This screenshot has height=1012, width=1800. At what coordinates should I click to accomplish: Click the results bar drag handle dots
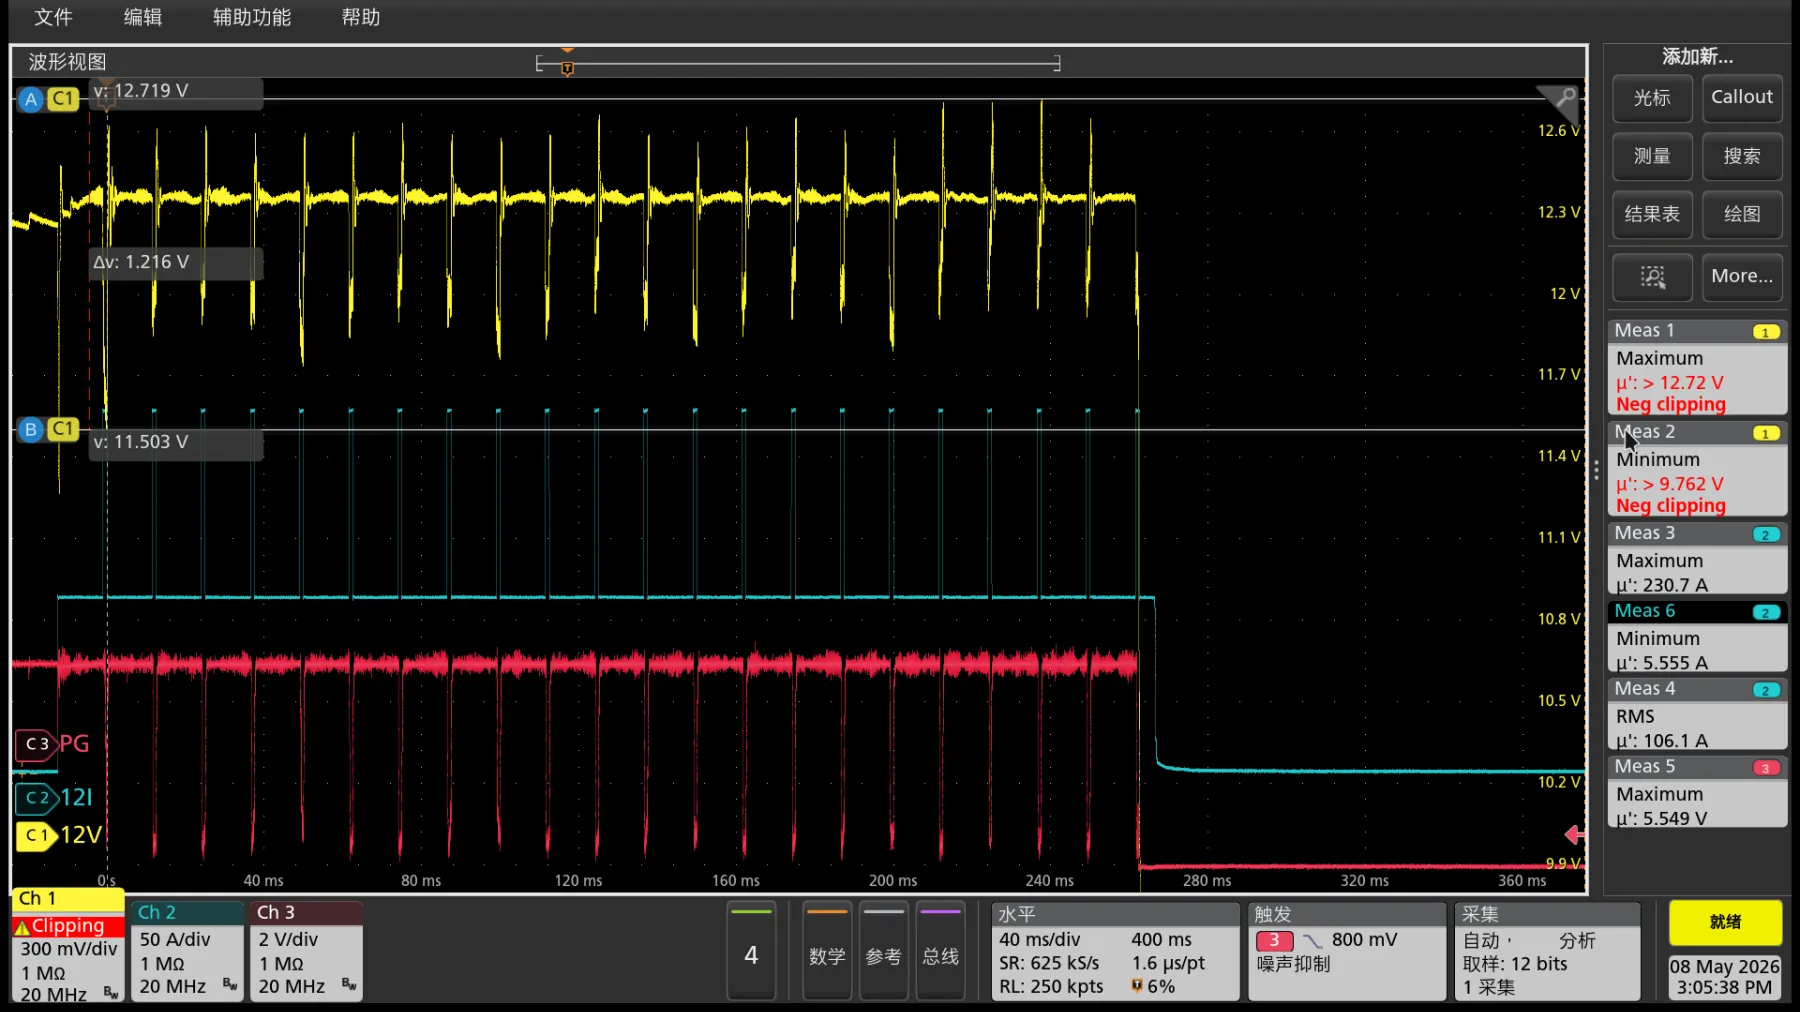tap(1596, 469)
